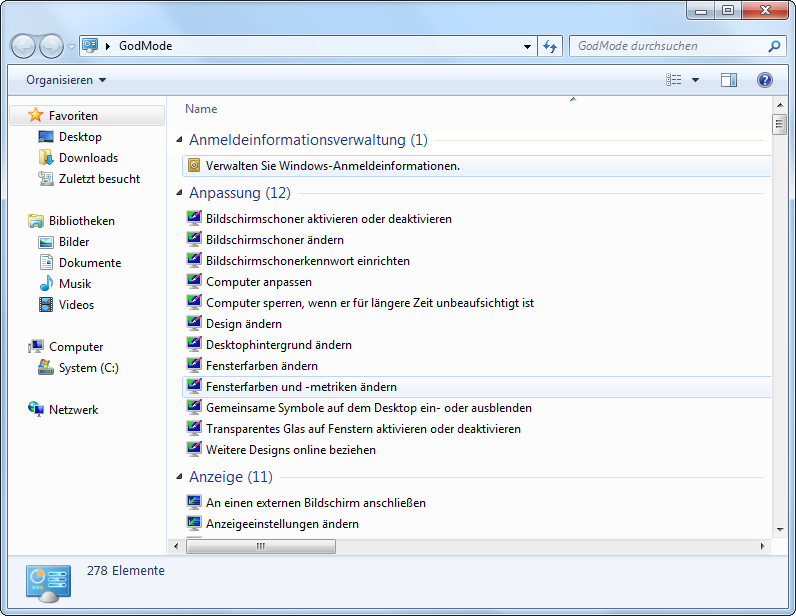Click the back navigation arrow button
Image resolution: width=796 pixels, height=616 pixels.
23,47
